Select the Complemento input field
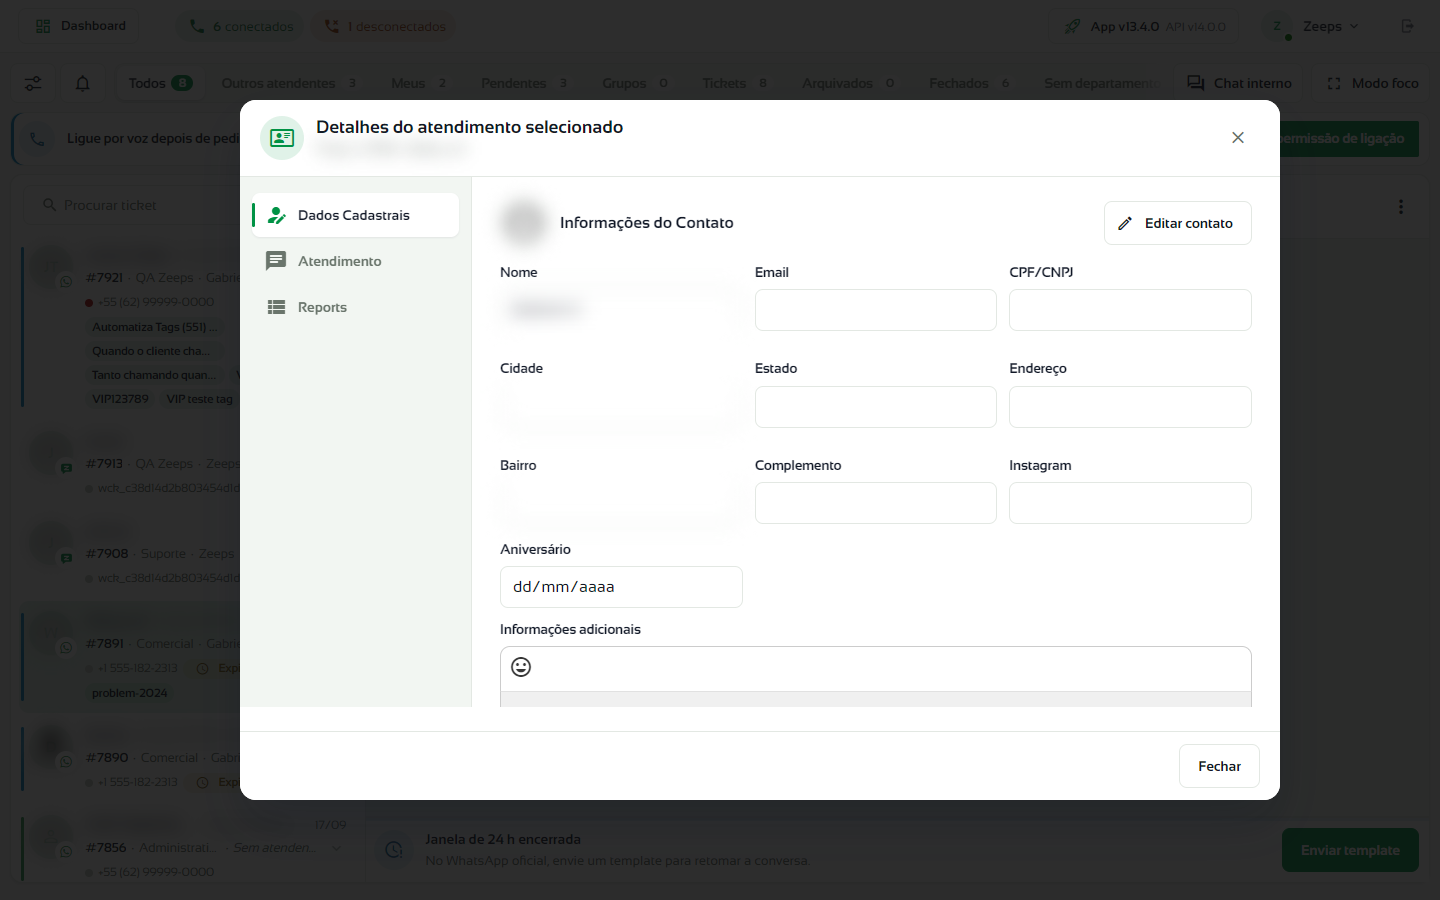Image resolution: width=1440 pixels, height=900 pixels. point(875,503)
